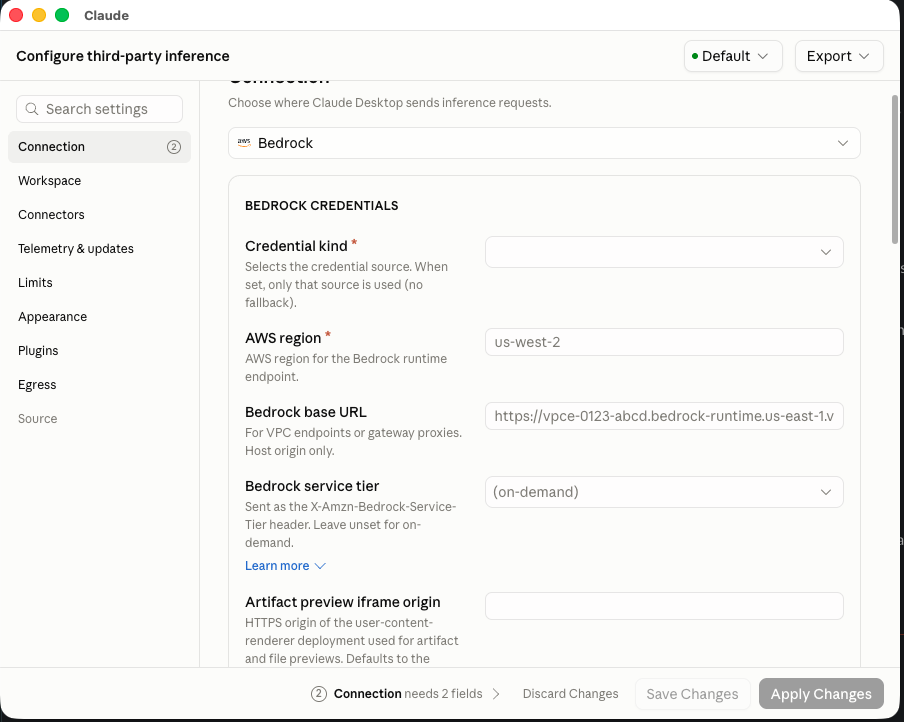
Task: Click 'Choose where Claude Desktop sends inference requests' text
Action: tap(390, 103)
